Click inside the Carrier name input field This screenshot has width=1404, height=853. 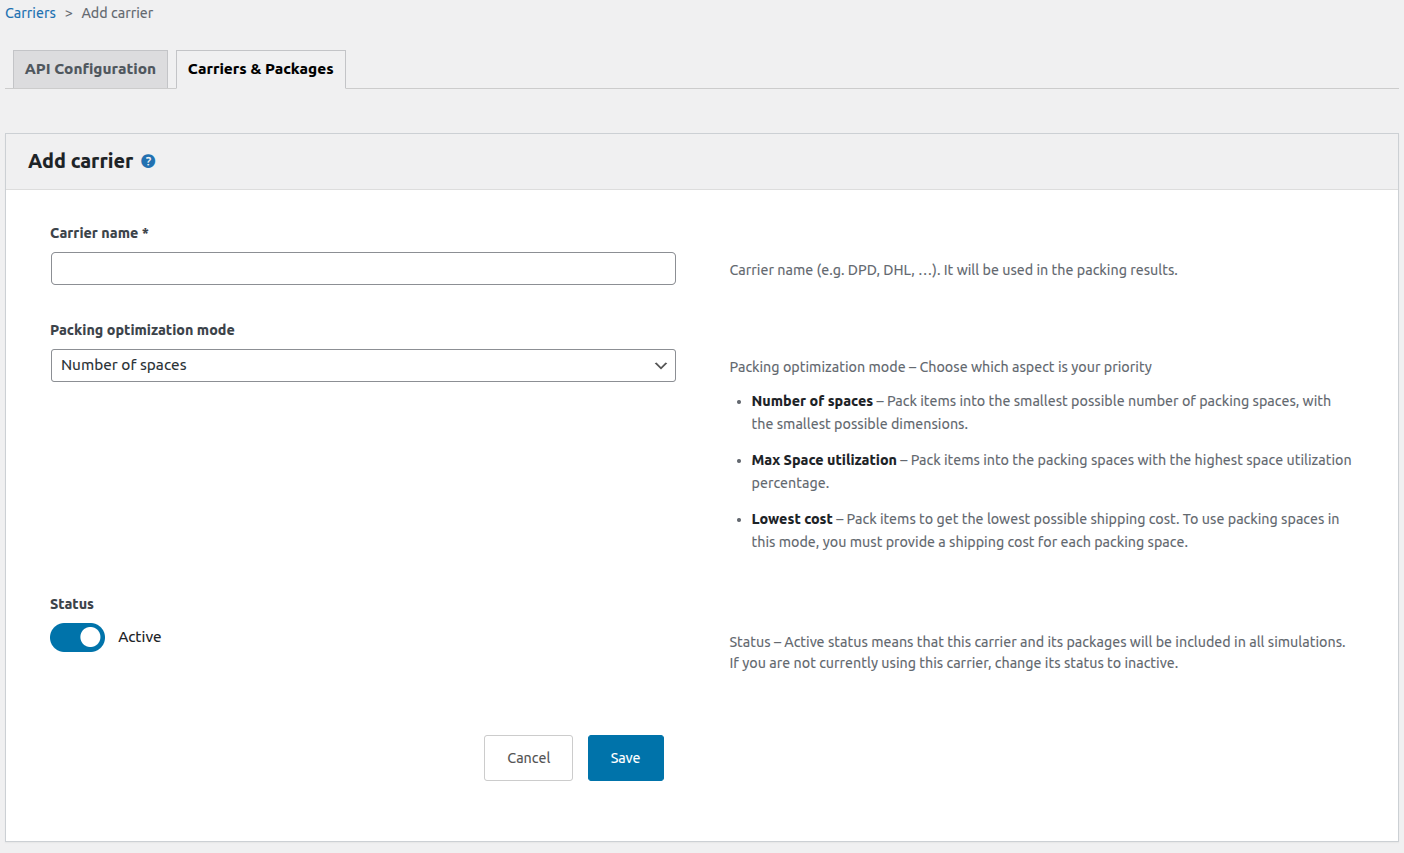363,268
